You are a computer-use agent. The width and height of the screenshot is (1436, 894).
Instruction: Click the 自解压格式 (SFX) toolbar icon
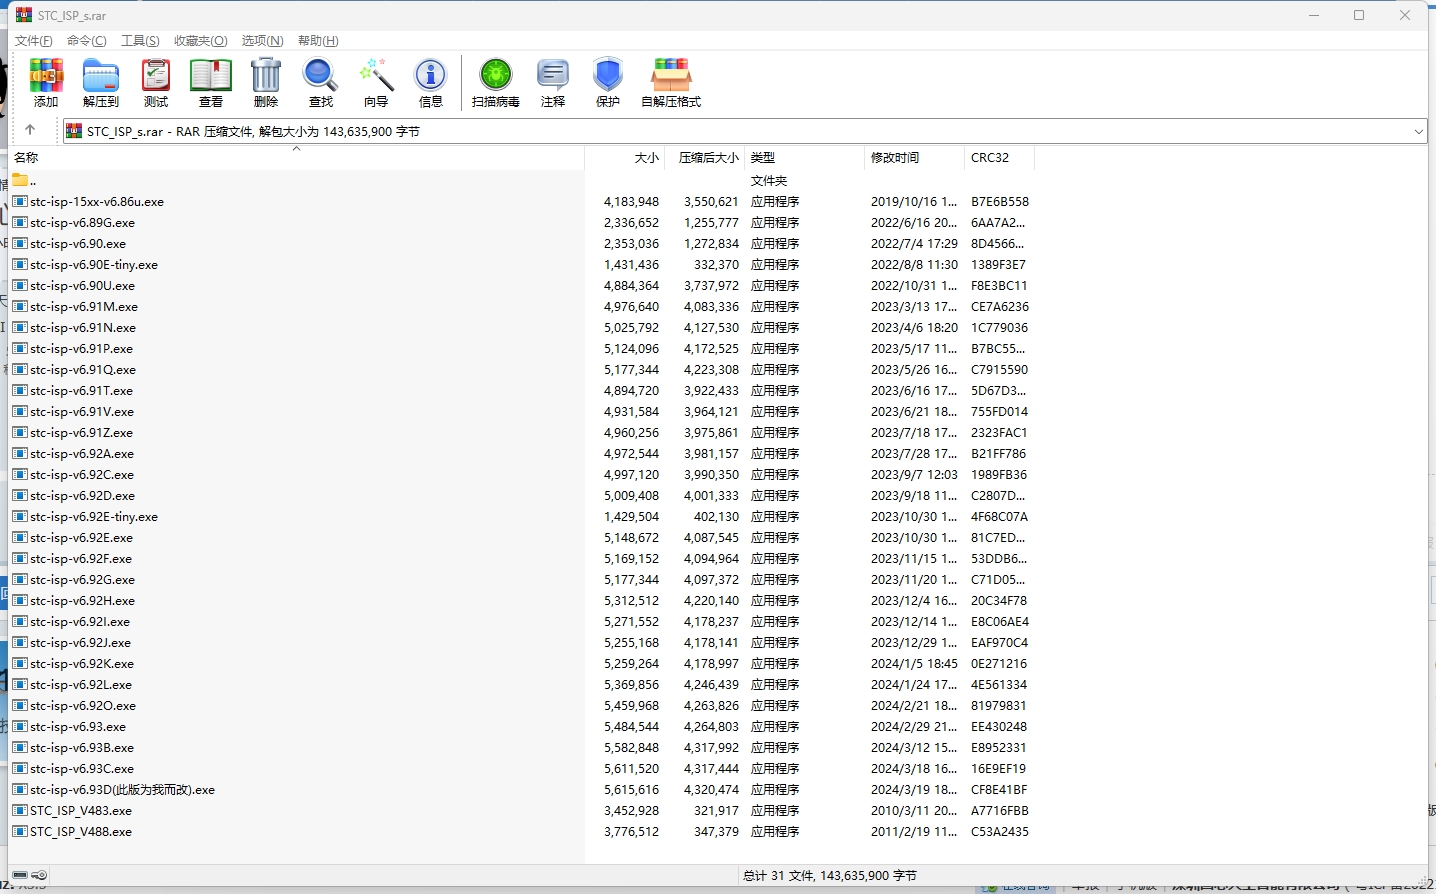[671, 76]
